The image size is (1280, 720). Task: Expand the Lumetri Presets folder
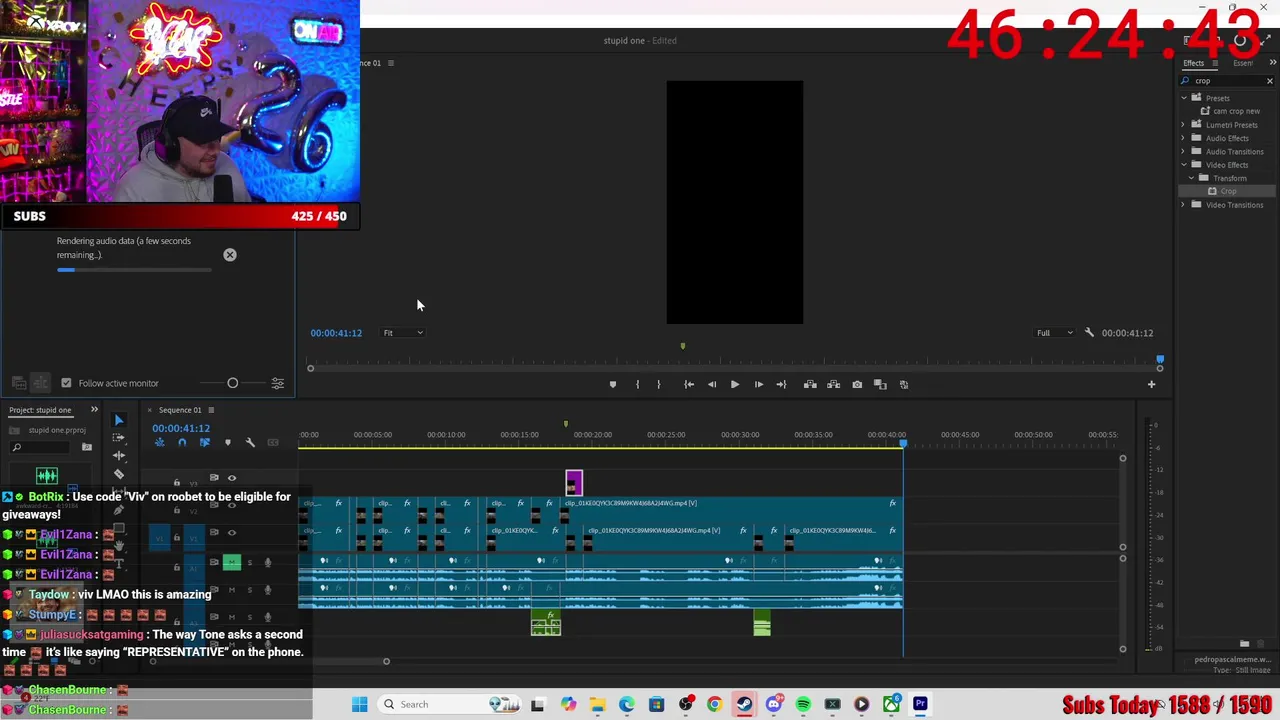point(1184,125)
